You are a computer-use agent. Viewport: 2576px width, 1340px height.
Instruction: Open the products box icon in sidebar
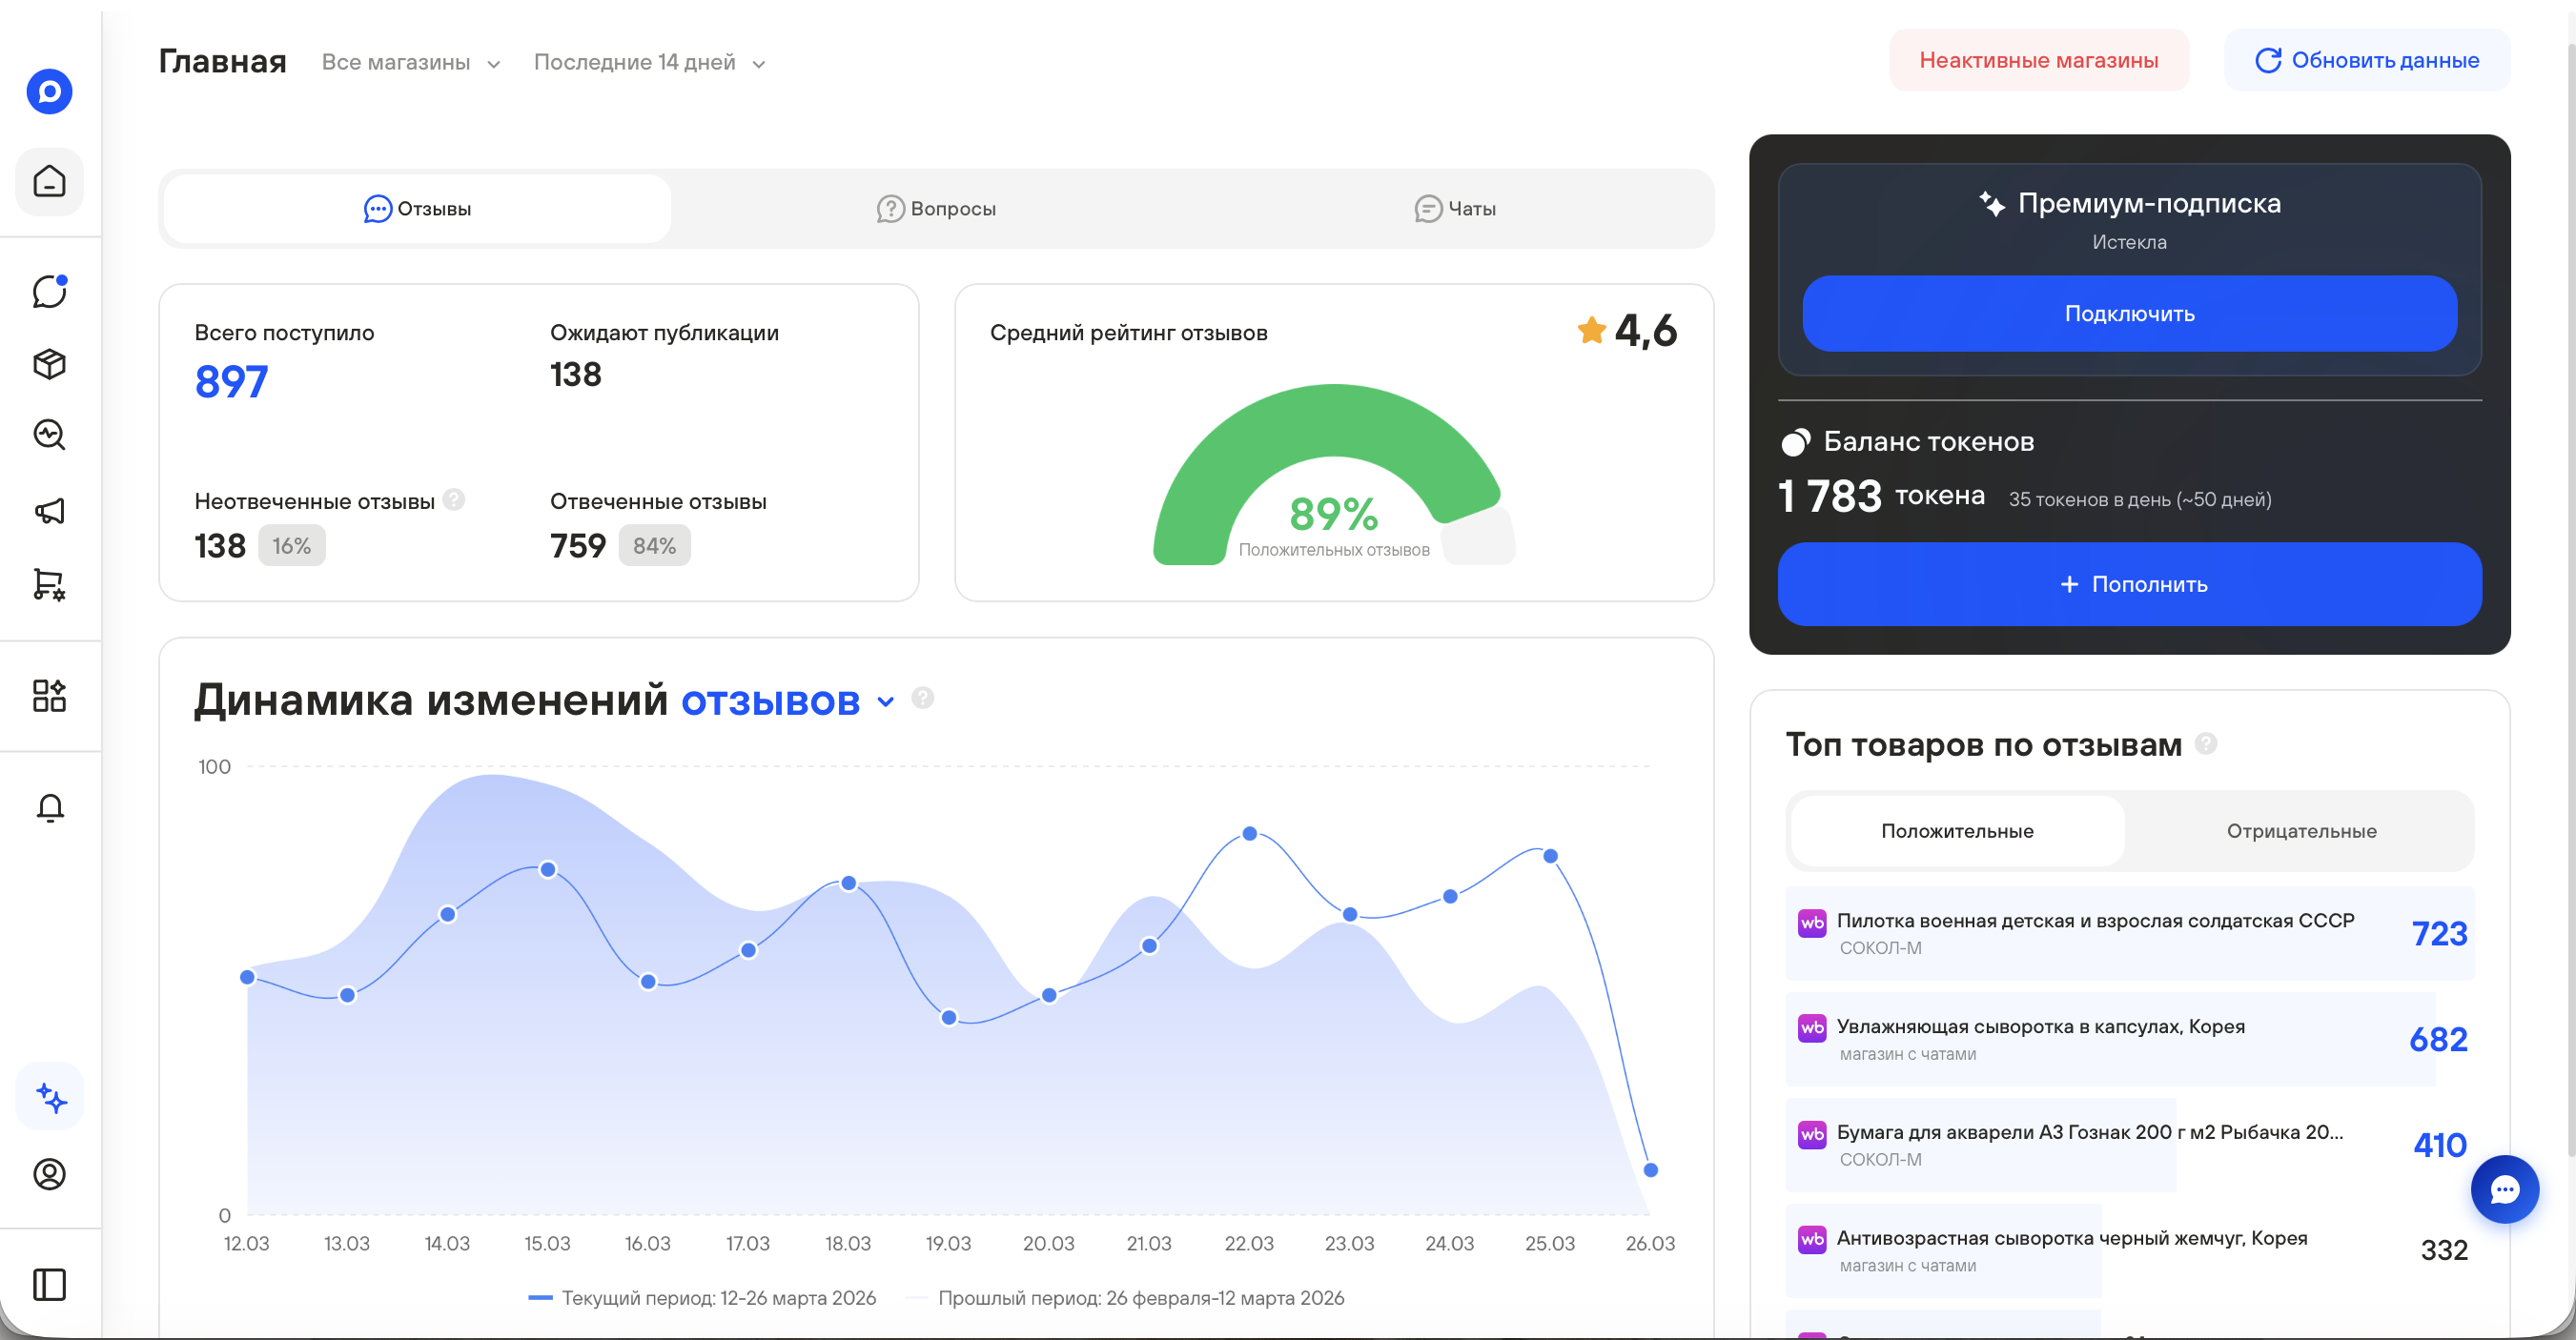click(x=49, y=364)
